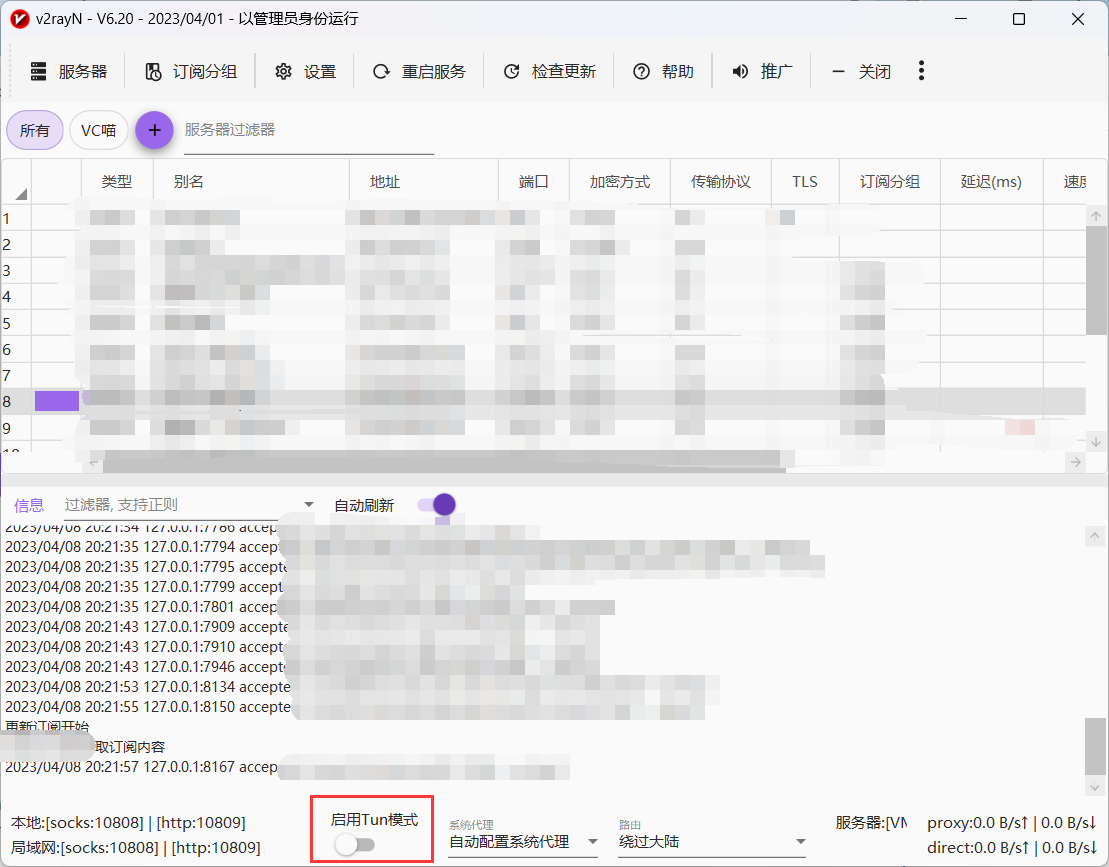Enable Tun模式 with the toggle switch

click(355, 844)
